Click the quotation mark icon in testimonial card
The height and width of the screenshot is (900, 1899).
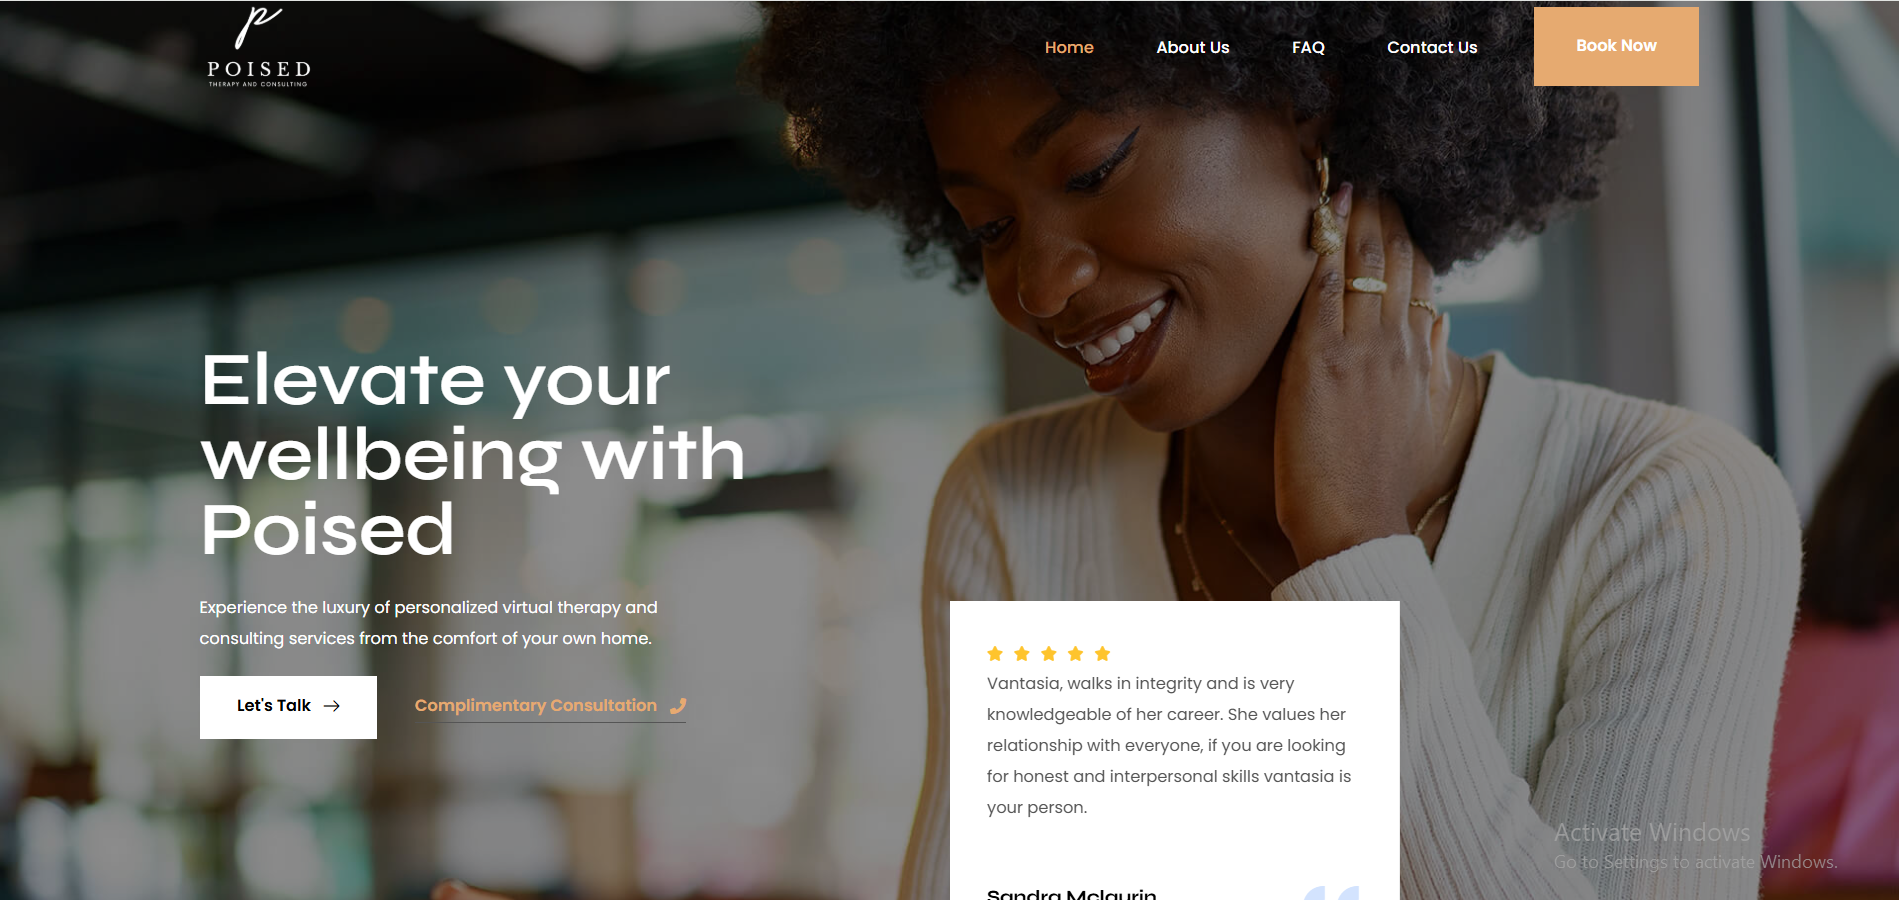click(1332, 892)
